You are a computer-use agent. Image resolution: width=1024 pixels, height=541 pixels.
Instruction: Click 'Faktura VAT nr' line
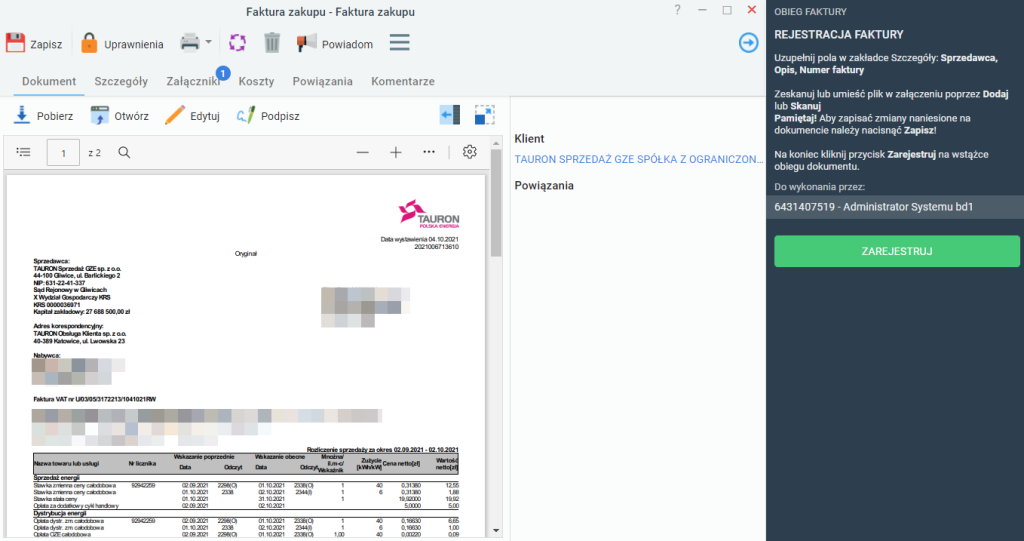(x=95, y=399)
